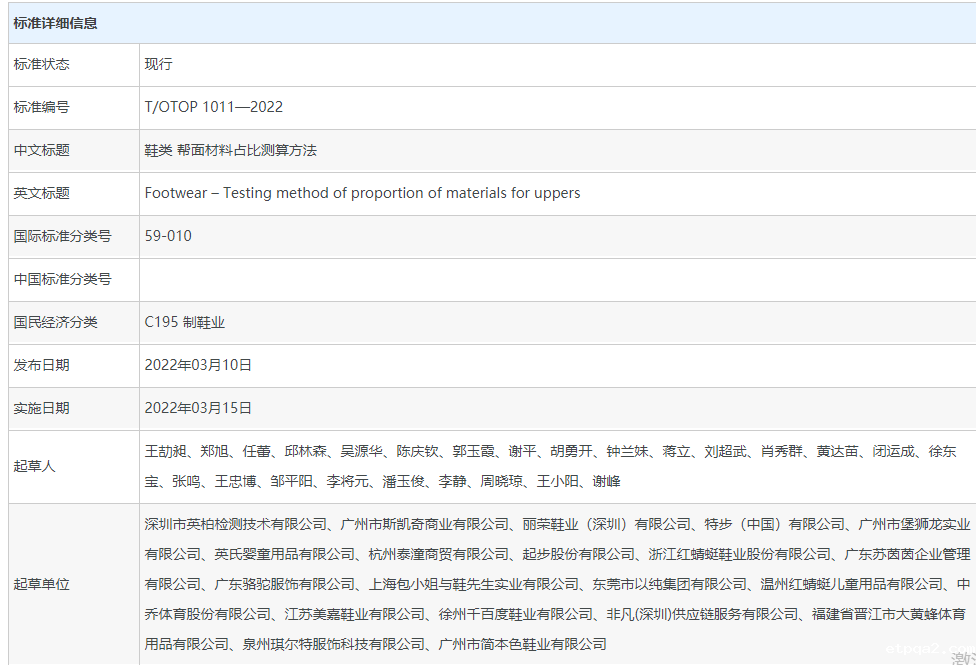Click the 标准编号 row label

42,107
